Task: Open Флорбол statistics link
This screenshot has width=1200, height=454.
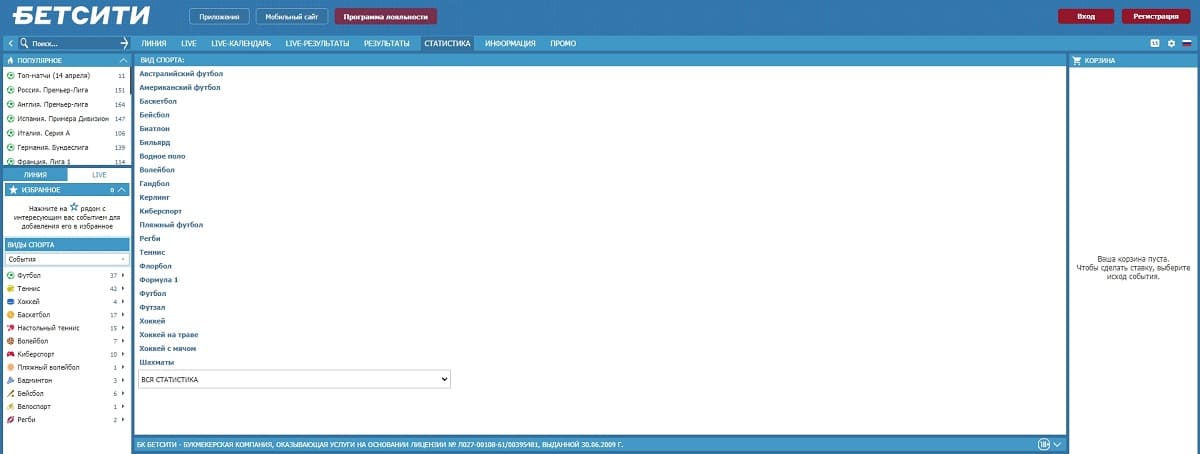Action: [156, 266]
